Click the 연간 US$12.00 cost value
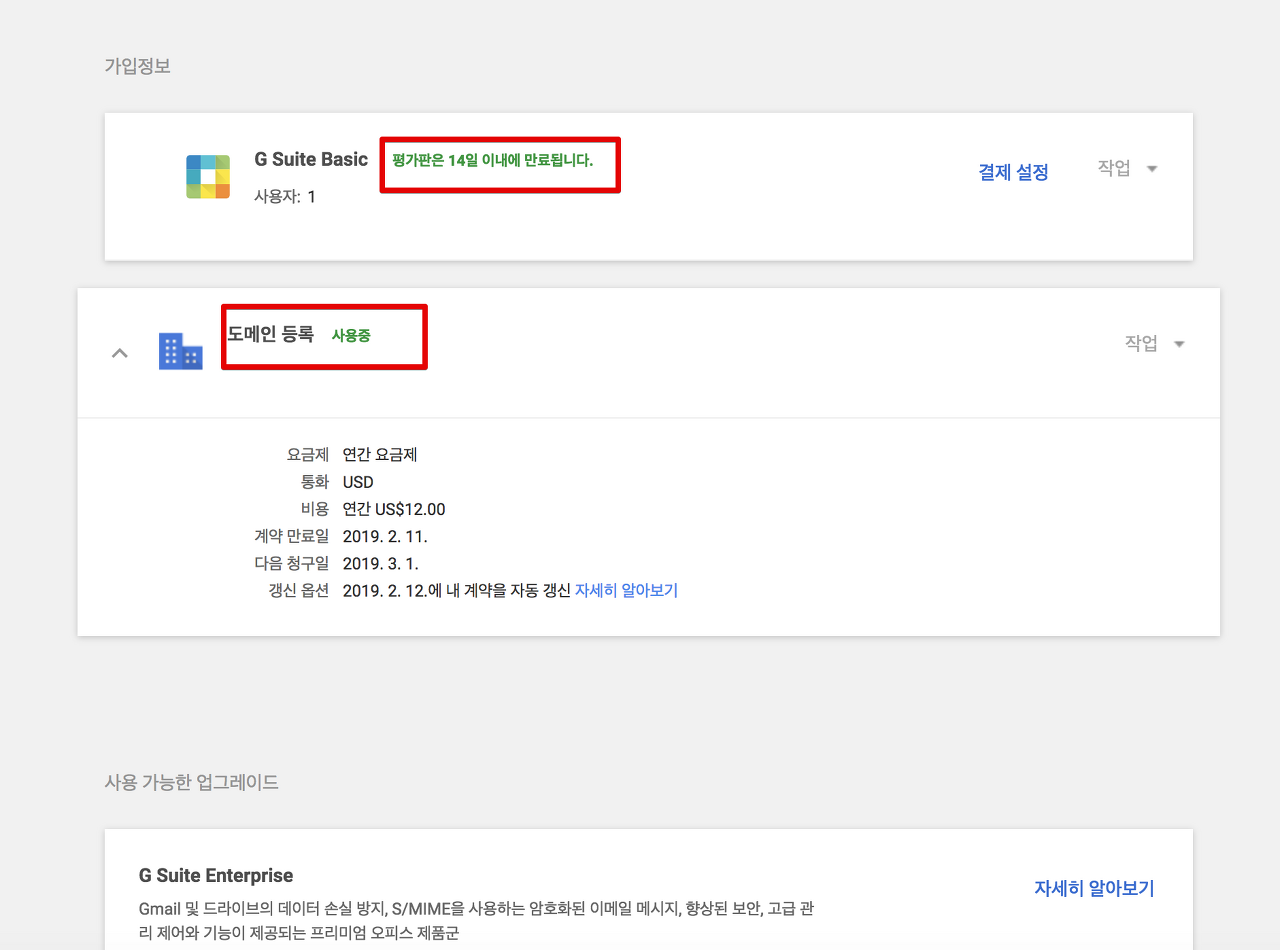This screenshot has width=1280, height=950. [x=394, y=509]
